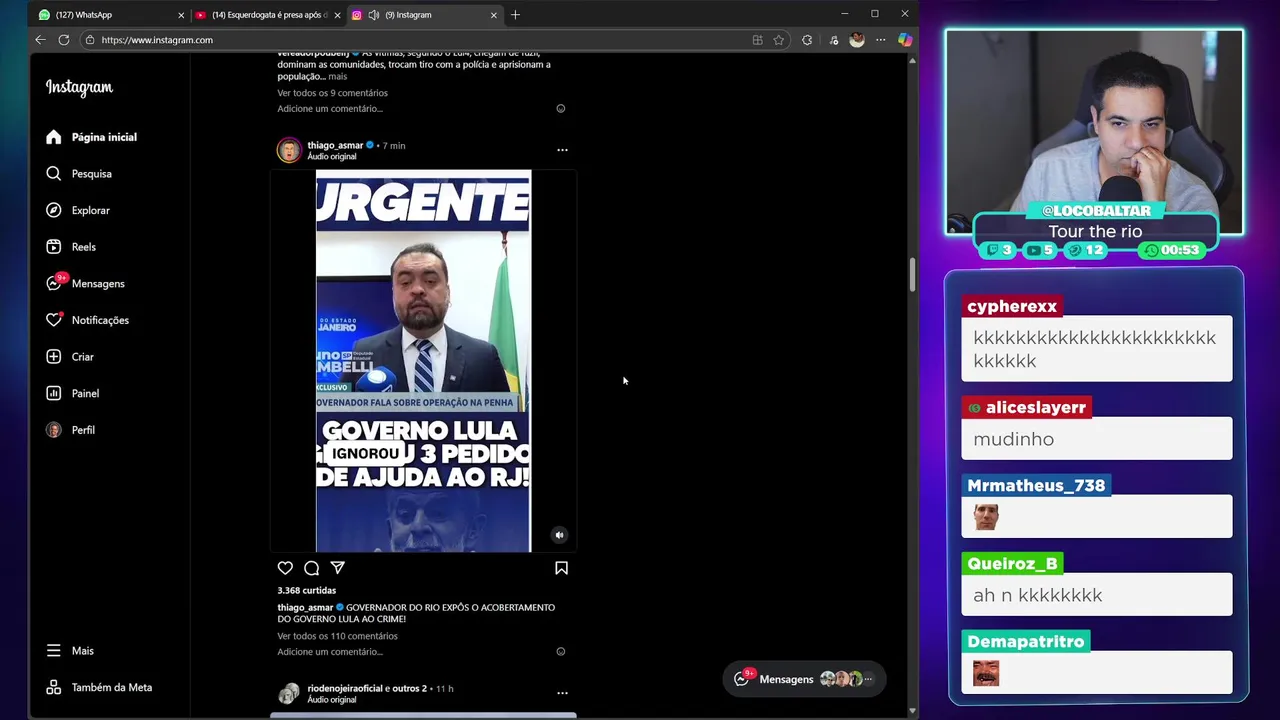This screenshot has width=1280, height=720.
Task: Open comments on thiago_asmar post
Action: tap(311, 568)
